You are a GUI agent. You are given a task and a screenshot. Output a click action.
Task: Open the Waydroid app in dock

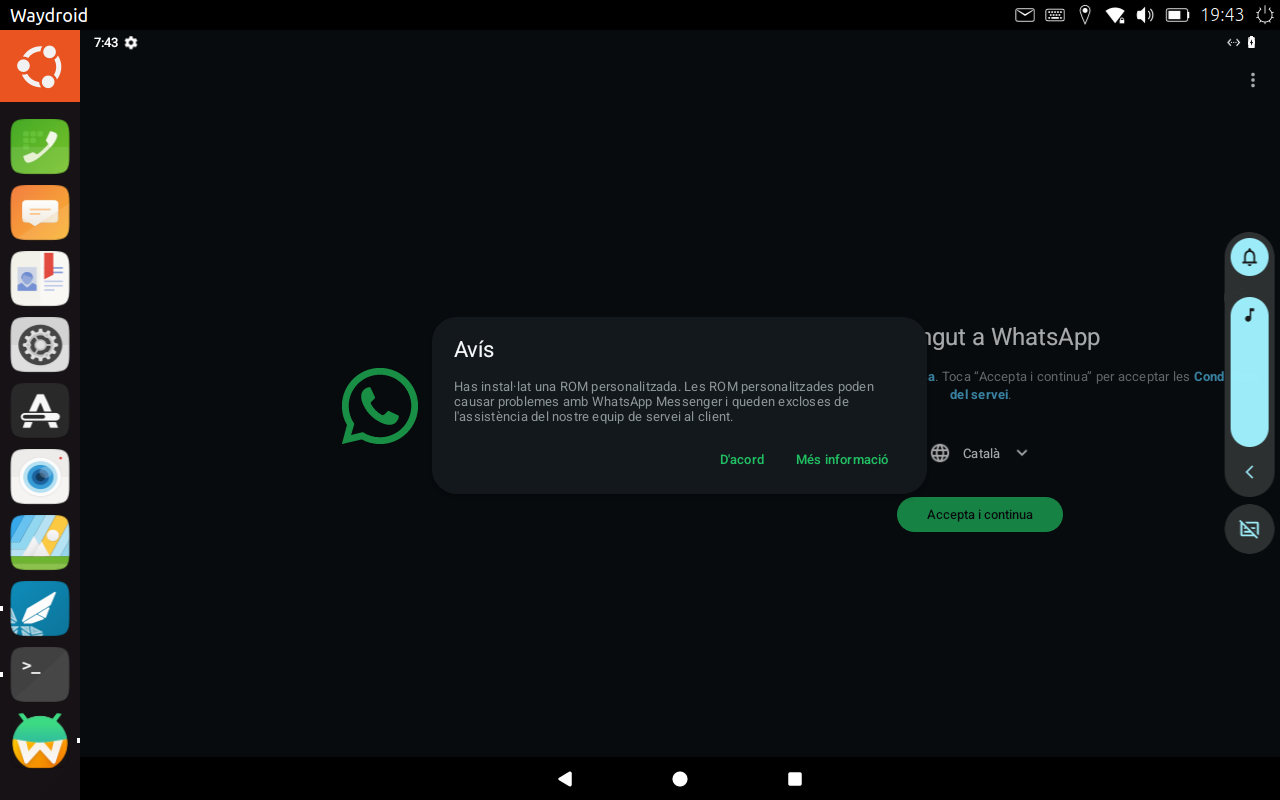click(x=40, y=740)
